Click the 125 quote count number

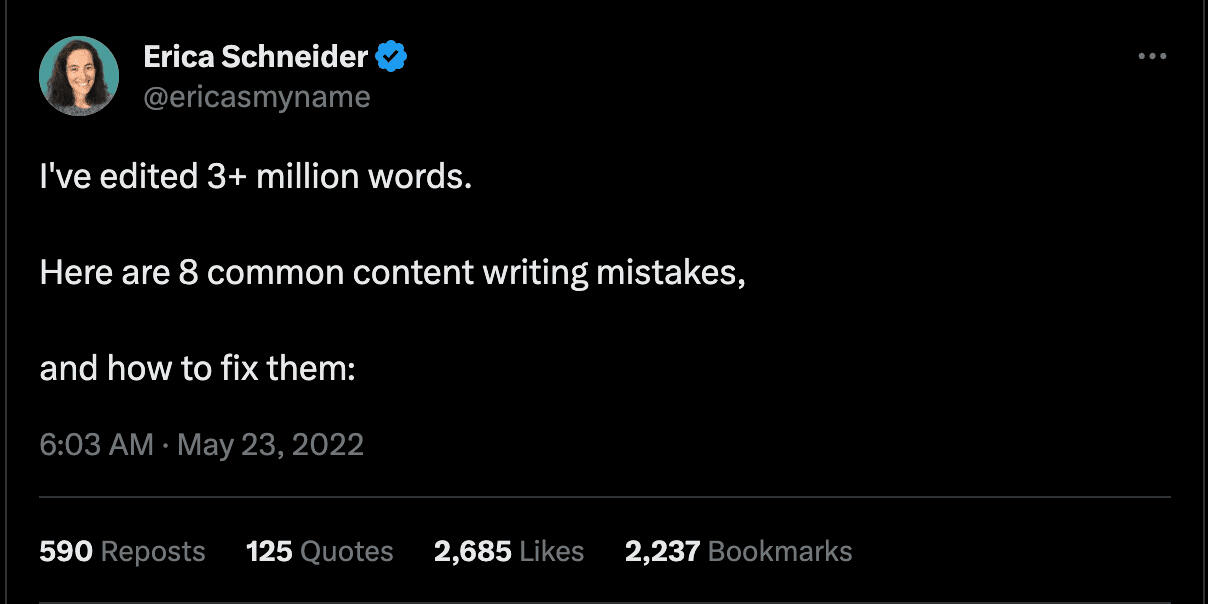point(269,551)
